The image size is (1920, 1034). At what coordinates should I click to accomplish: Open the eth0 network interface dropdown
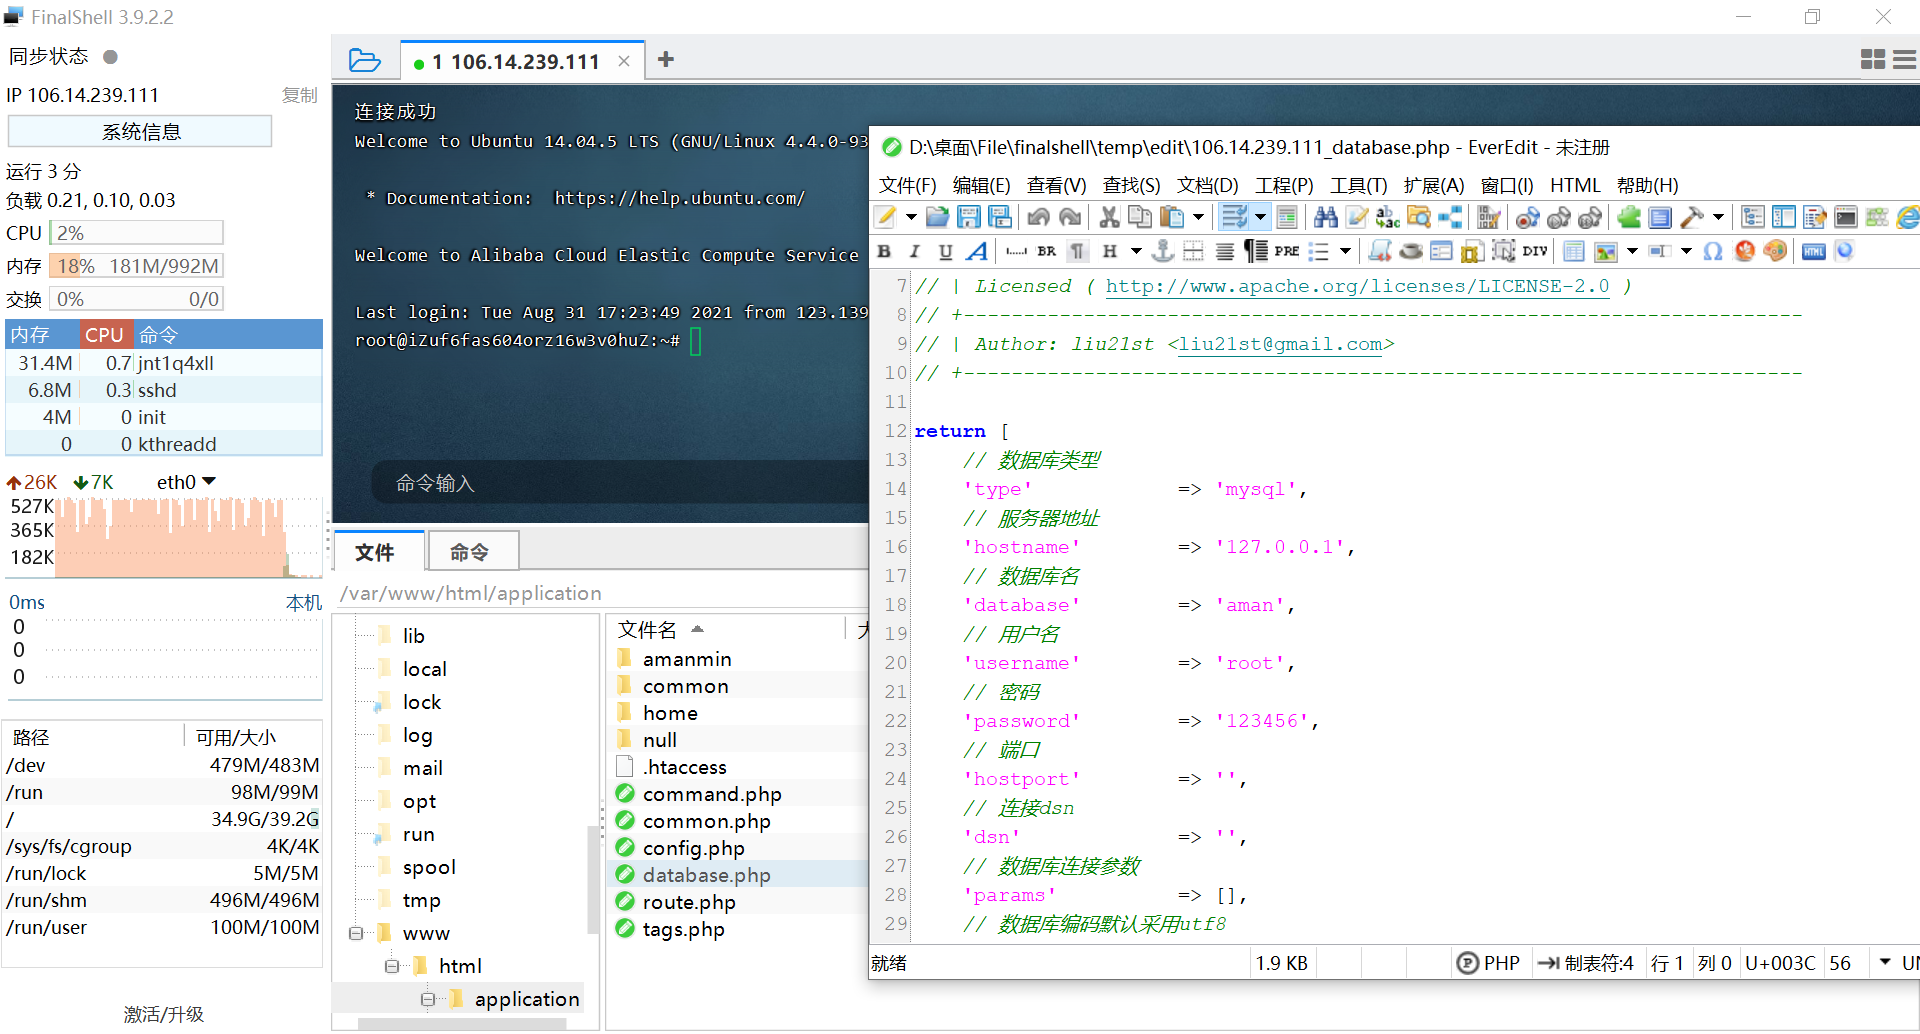pyautogui.click(x=209, y=482)
